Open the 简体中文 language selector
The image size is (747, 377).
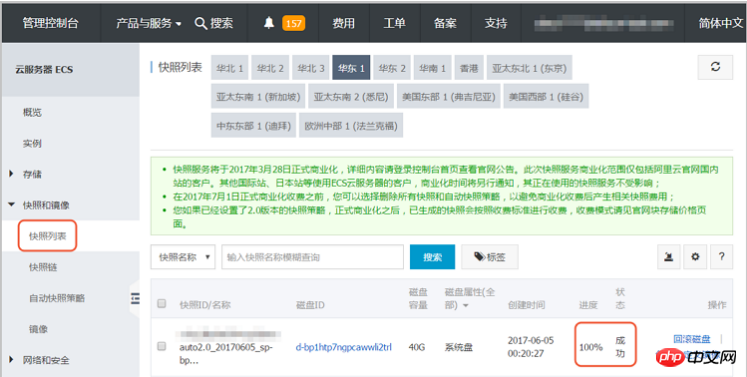coord(721,23)
